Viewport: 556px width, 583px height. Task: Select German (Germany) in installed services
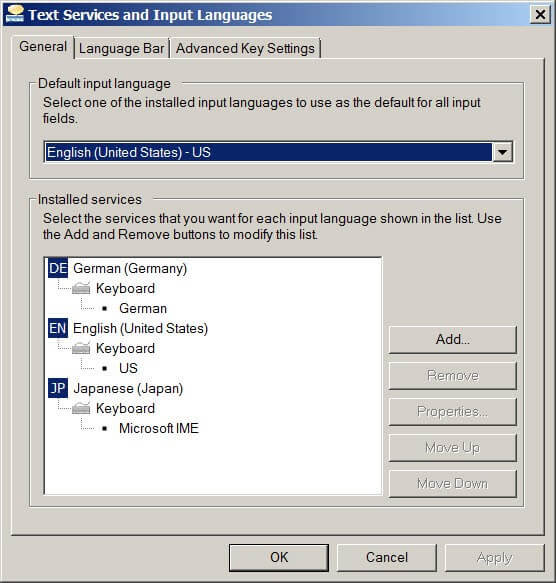pyautogui.click(x=130, y=268)
